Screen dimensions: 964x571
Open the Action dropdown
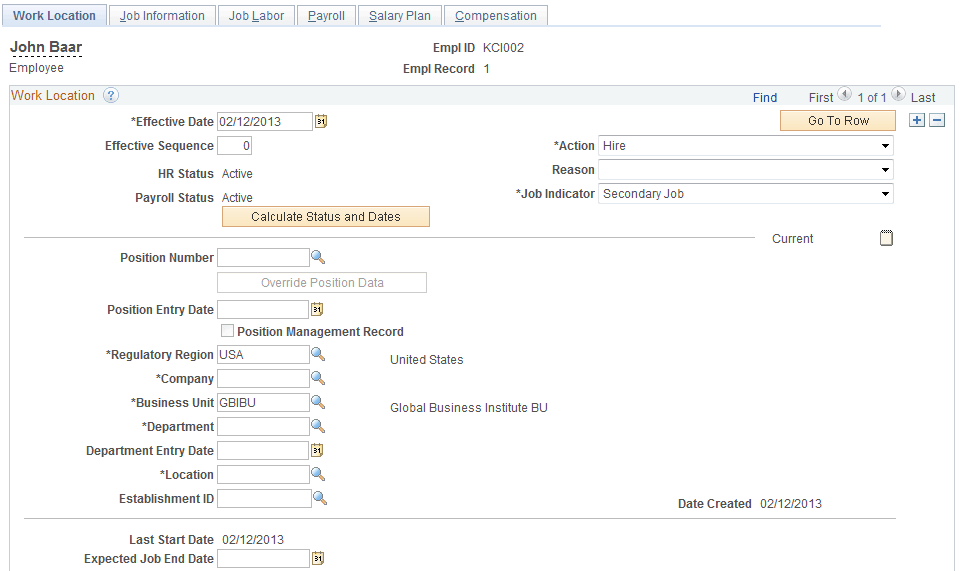pyautogui.click(x=745, y=146)
